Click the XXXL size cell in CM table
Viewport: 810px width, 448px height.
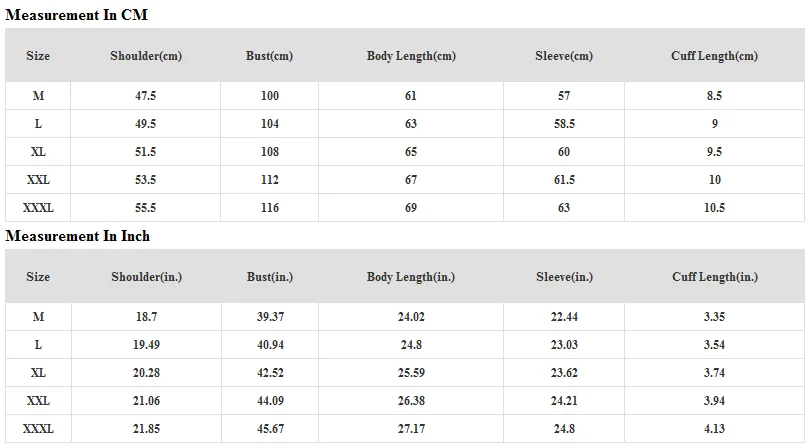[38, 208]
